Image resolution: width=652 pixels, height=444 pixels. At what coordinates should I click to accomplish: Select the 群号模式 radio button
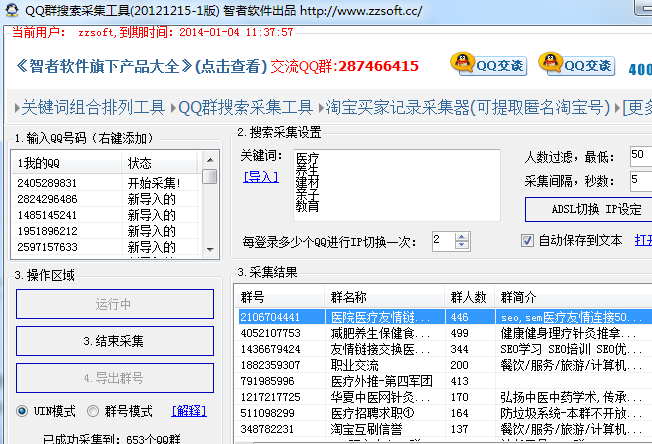point(94,411)
